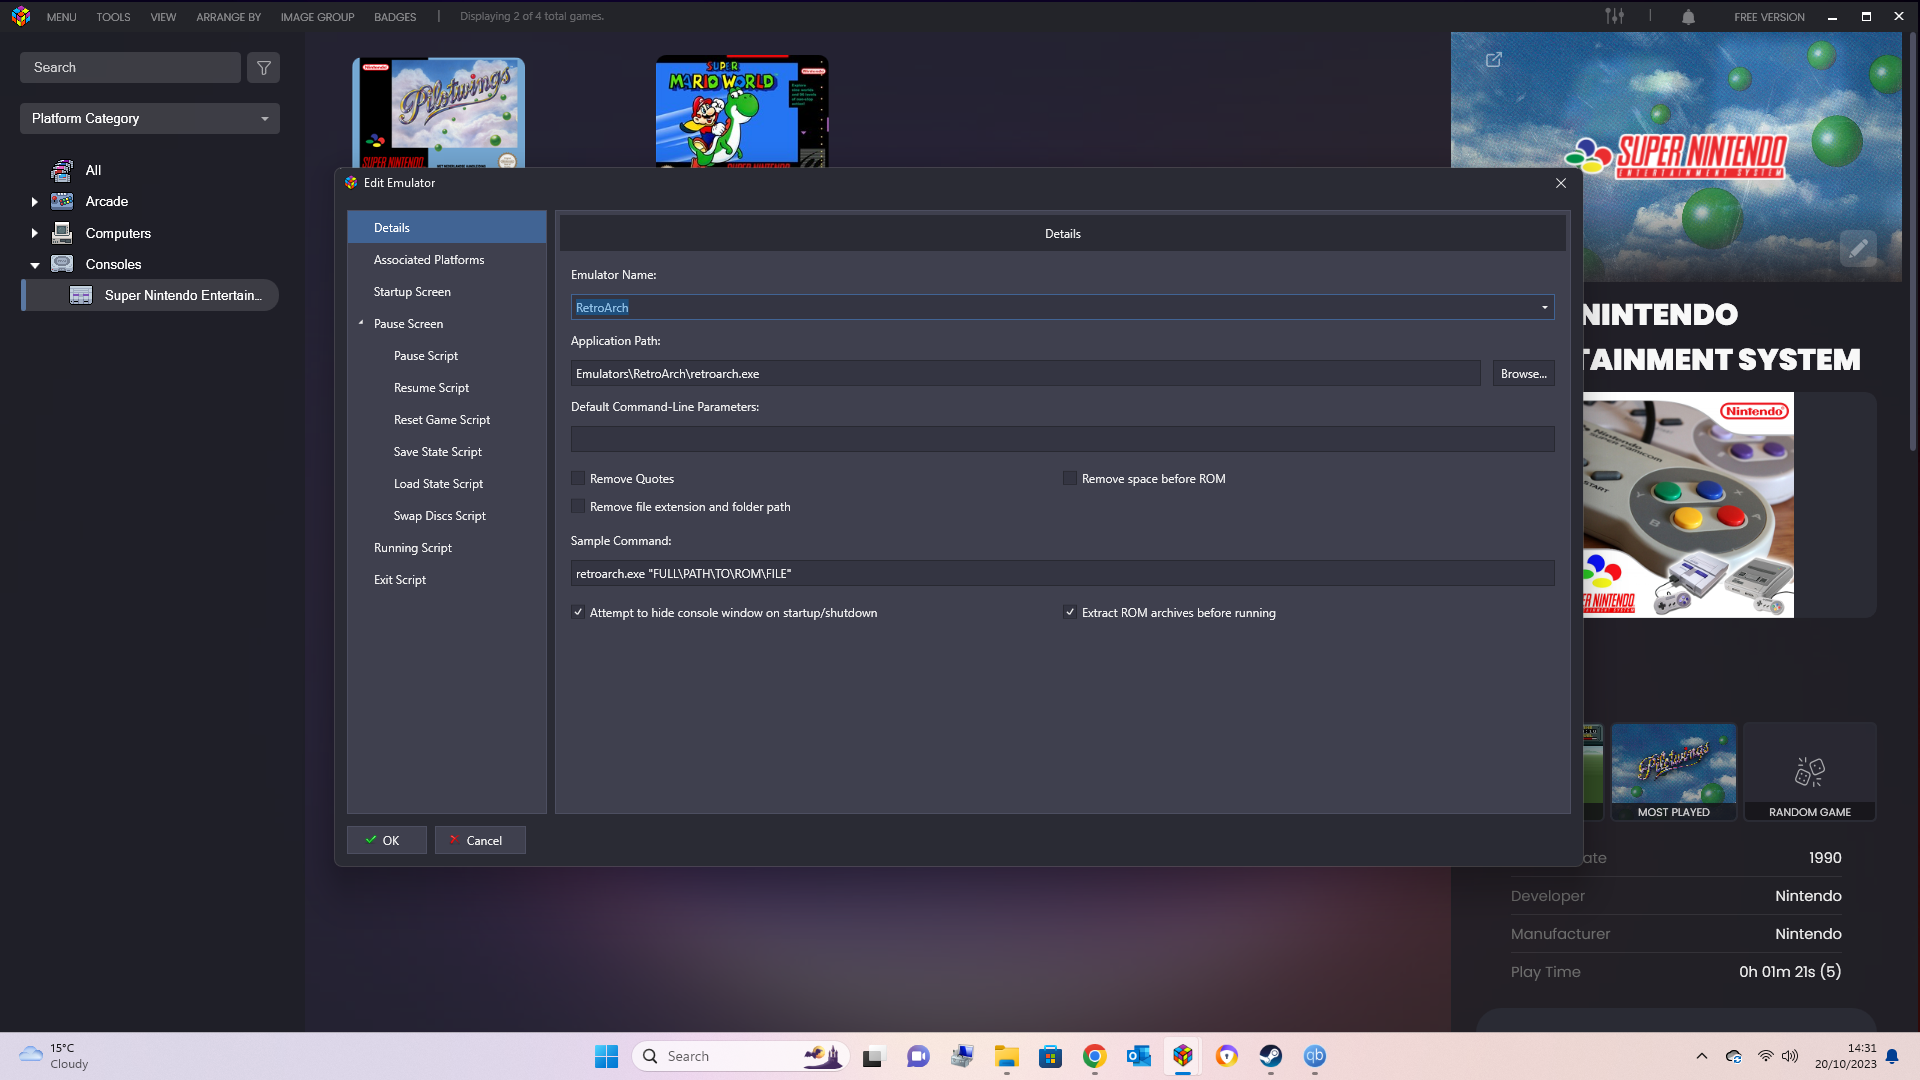Select the Pause Script section
The height and width of the screenshot is (1080, 1920).
pos(447,356)
